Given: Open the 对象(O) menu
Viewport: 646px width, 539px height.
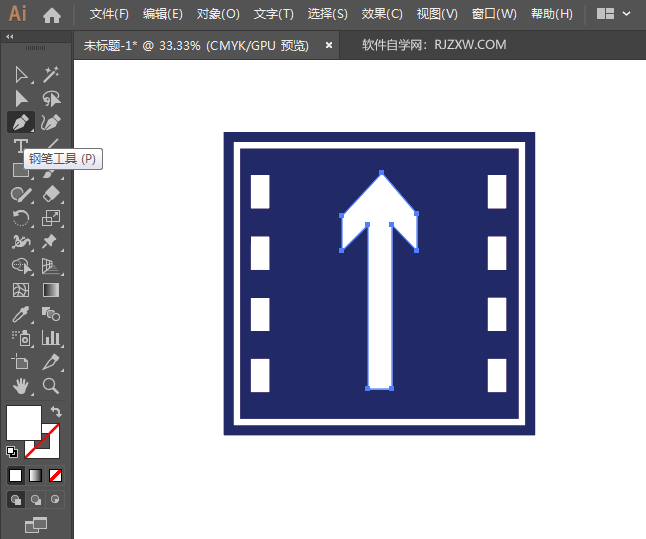Looking at the screenshot, I should 218,14.
